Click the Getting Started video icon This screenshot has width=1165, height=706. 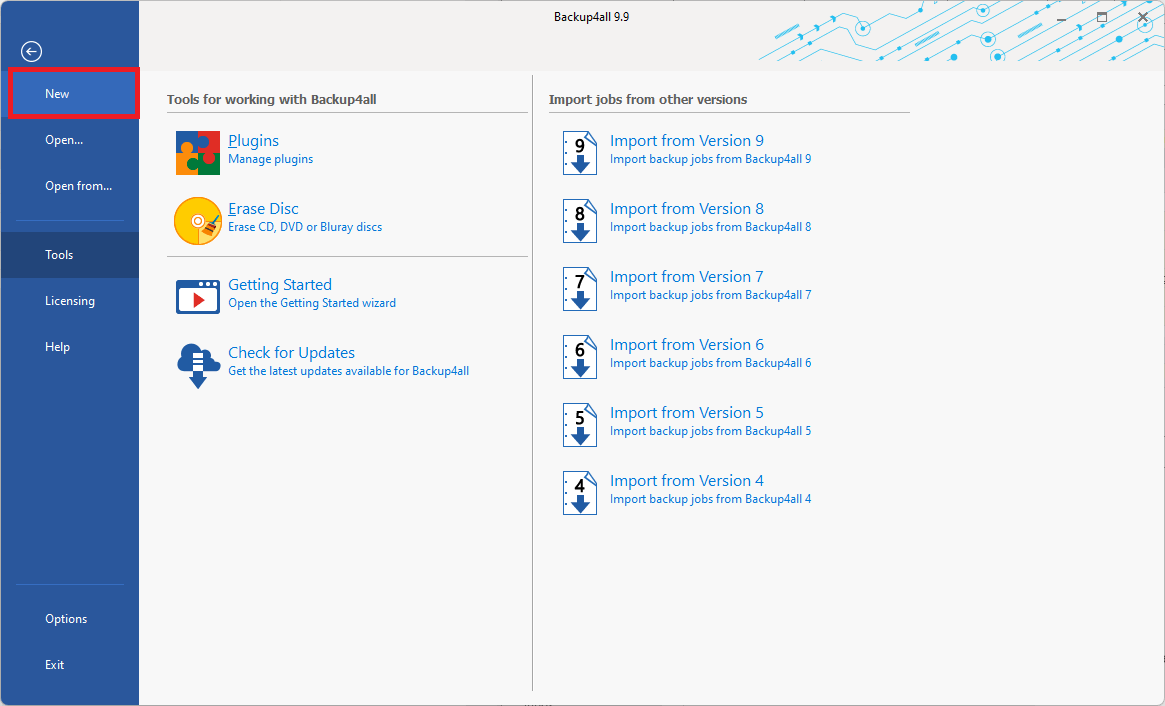(197, 297)
